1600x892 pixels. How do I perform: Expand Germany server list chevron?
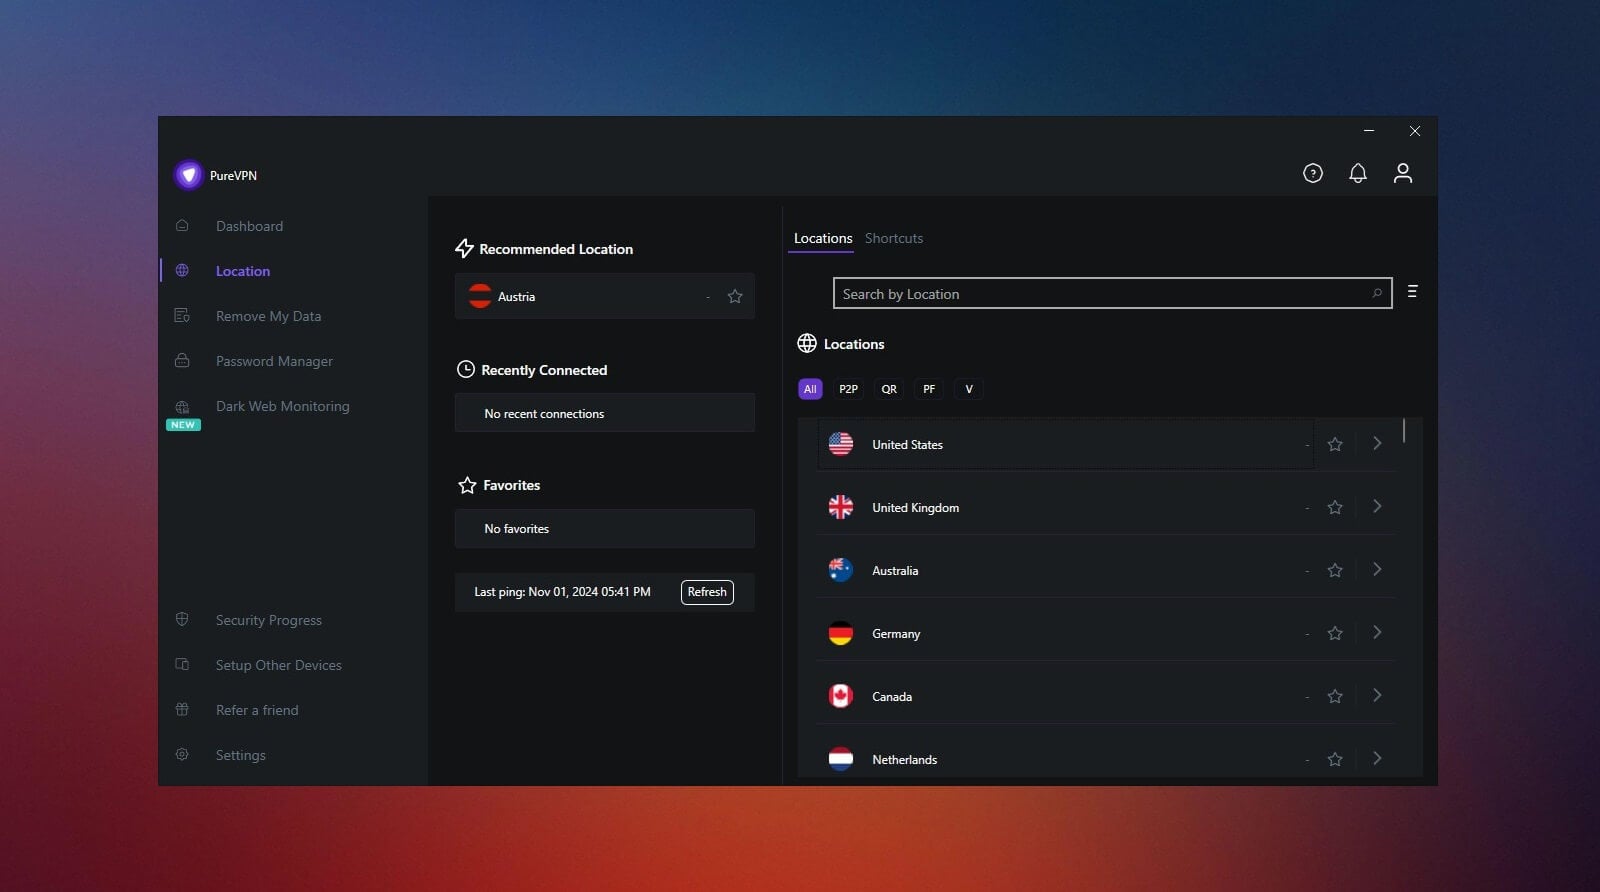tap(1377, 632)
